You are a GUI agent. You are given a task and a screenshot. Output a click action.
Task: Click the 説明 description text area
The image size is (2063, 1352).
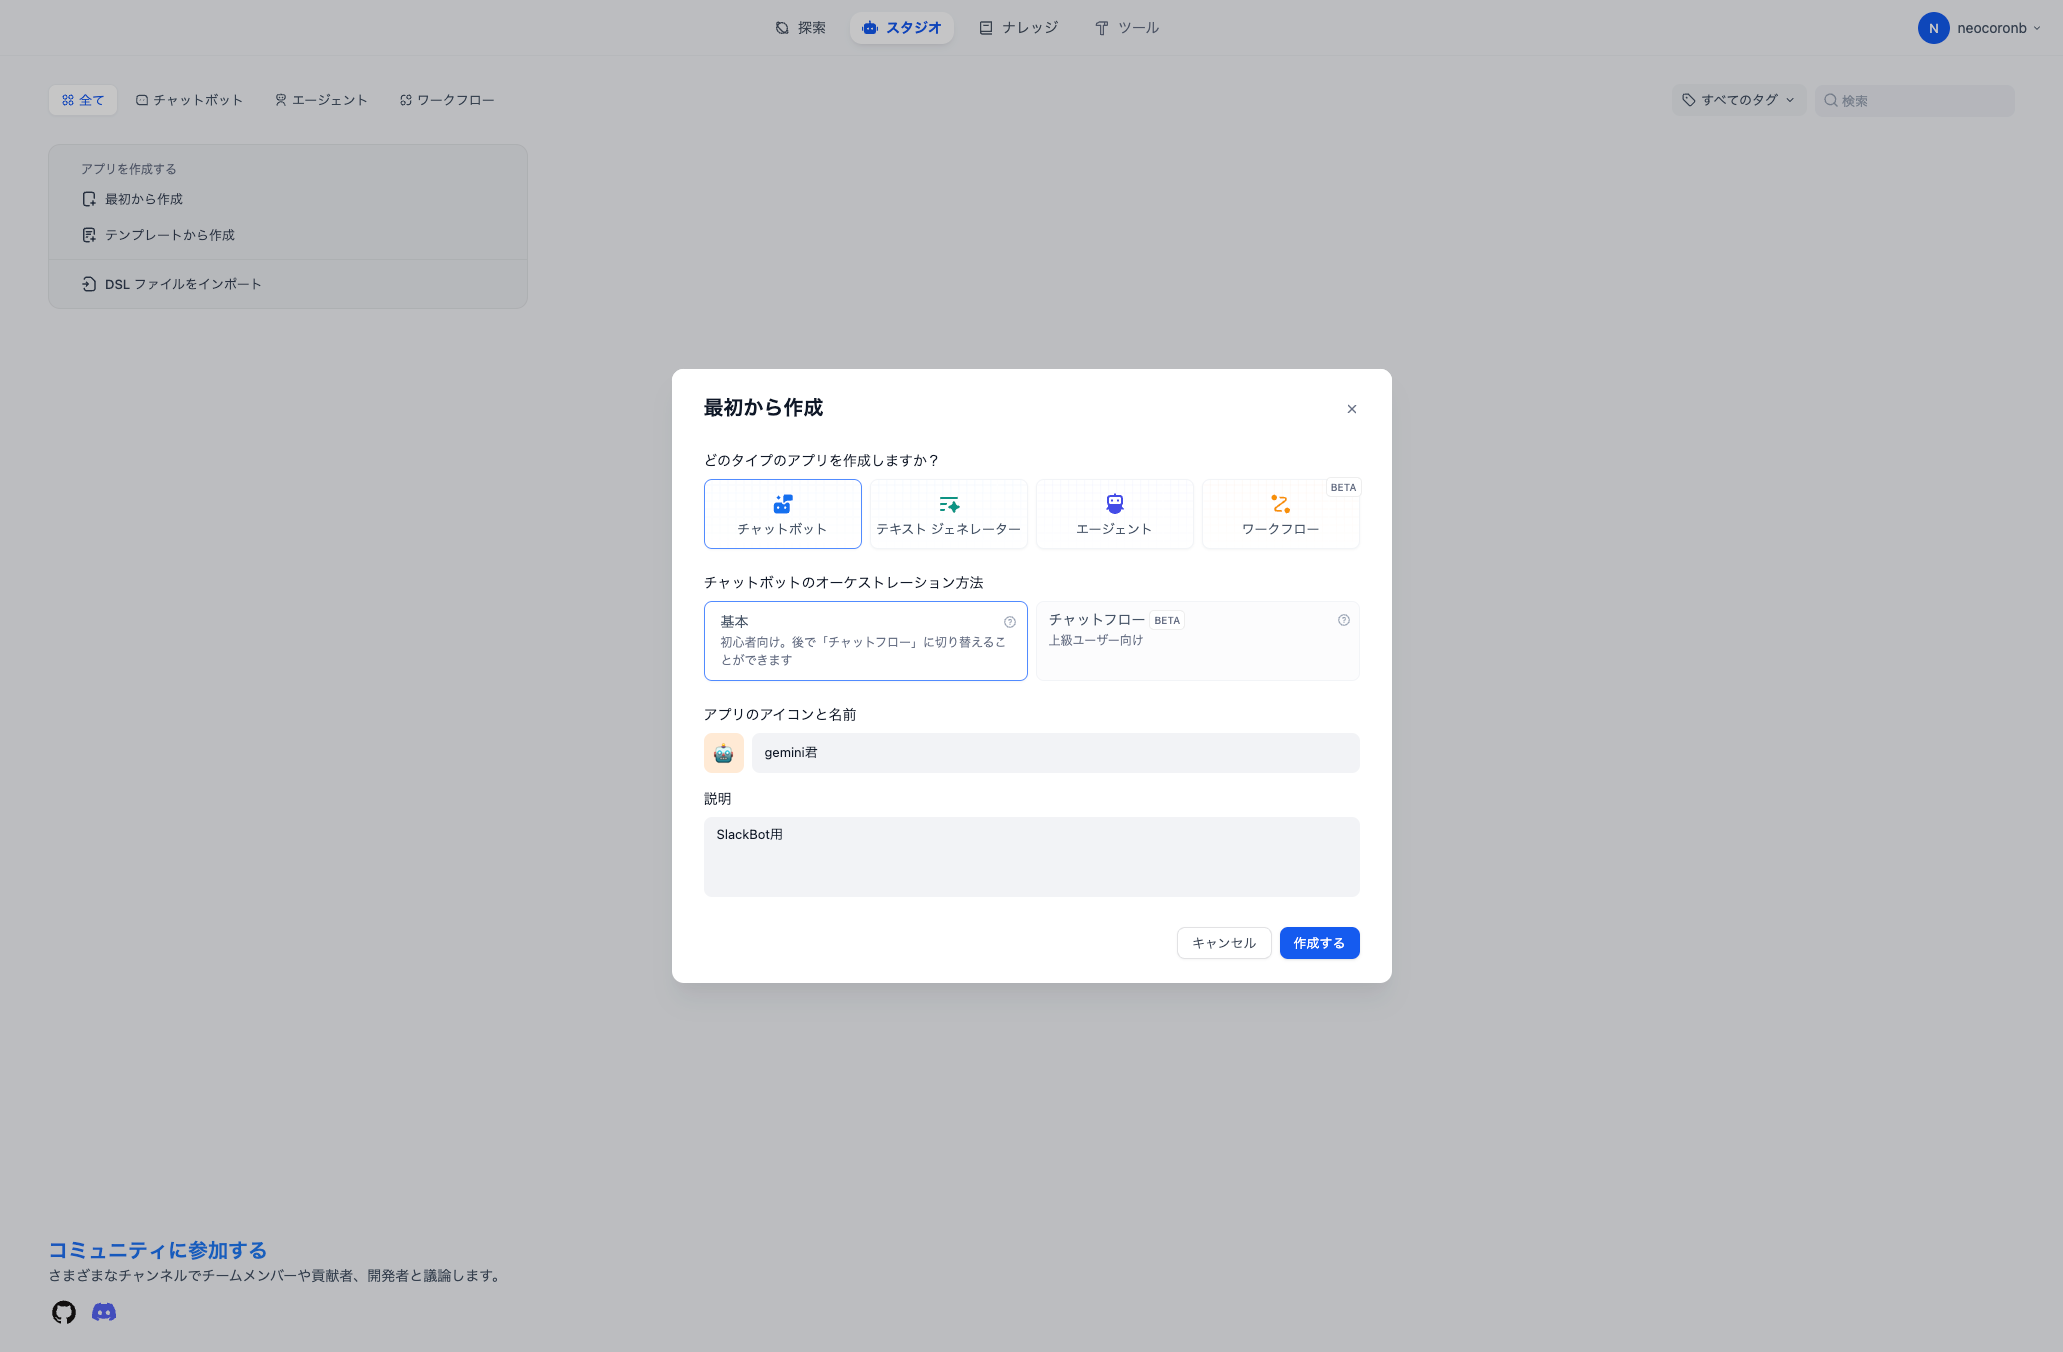(x=1031, y=857)
